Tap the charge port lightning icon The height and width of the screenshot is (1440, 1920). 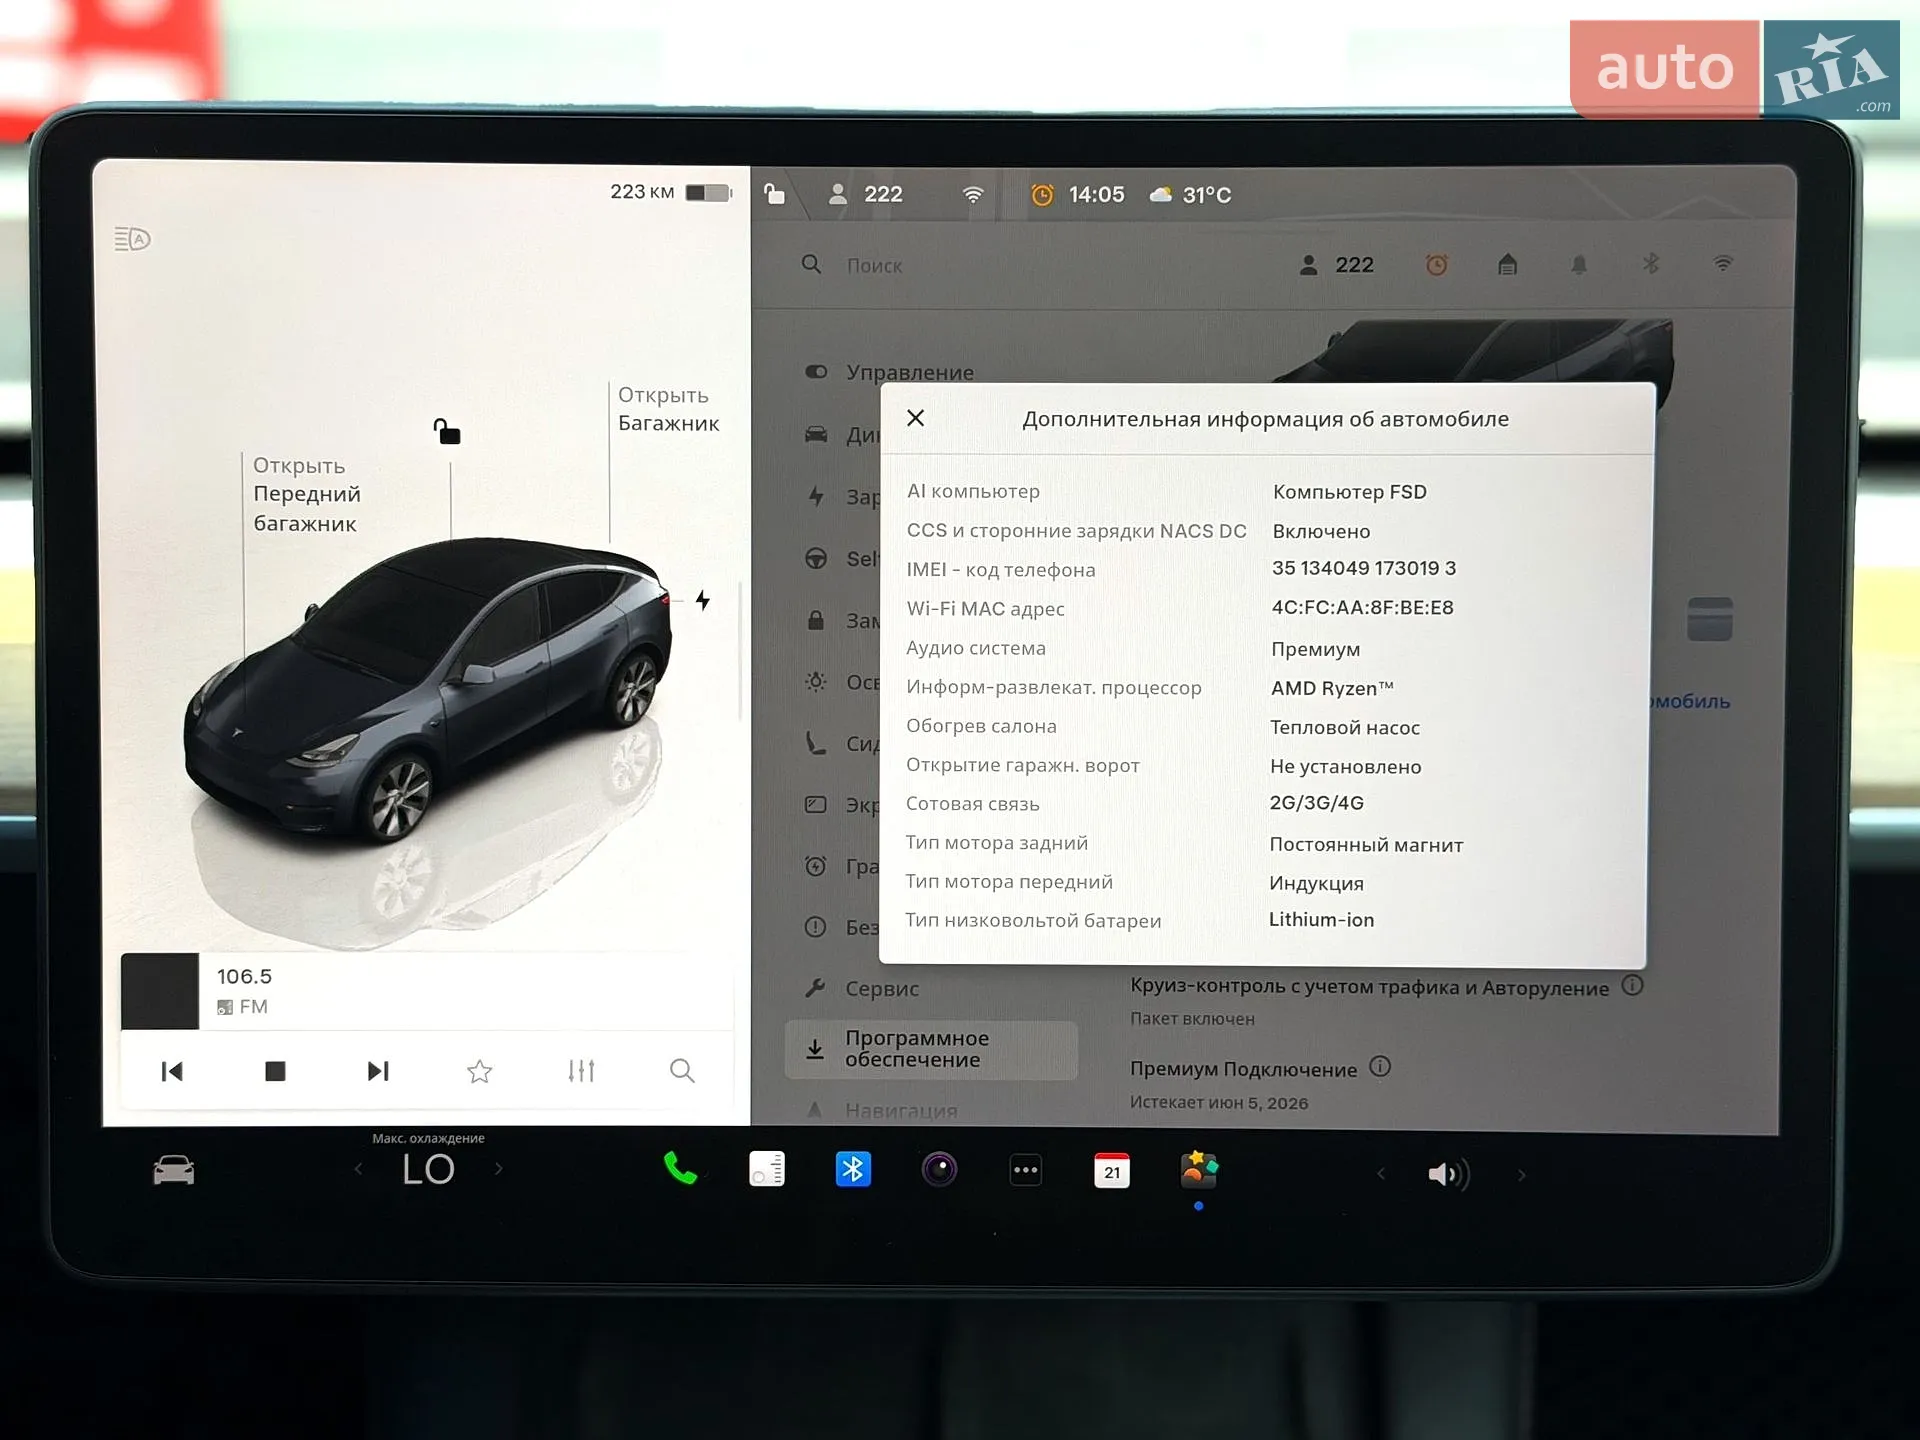tap(703, 600)
